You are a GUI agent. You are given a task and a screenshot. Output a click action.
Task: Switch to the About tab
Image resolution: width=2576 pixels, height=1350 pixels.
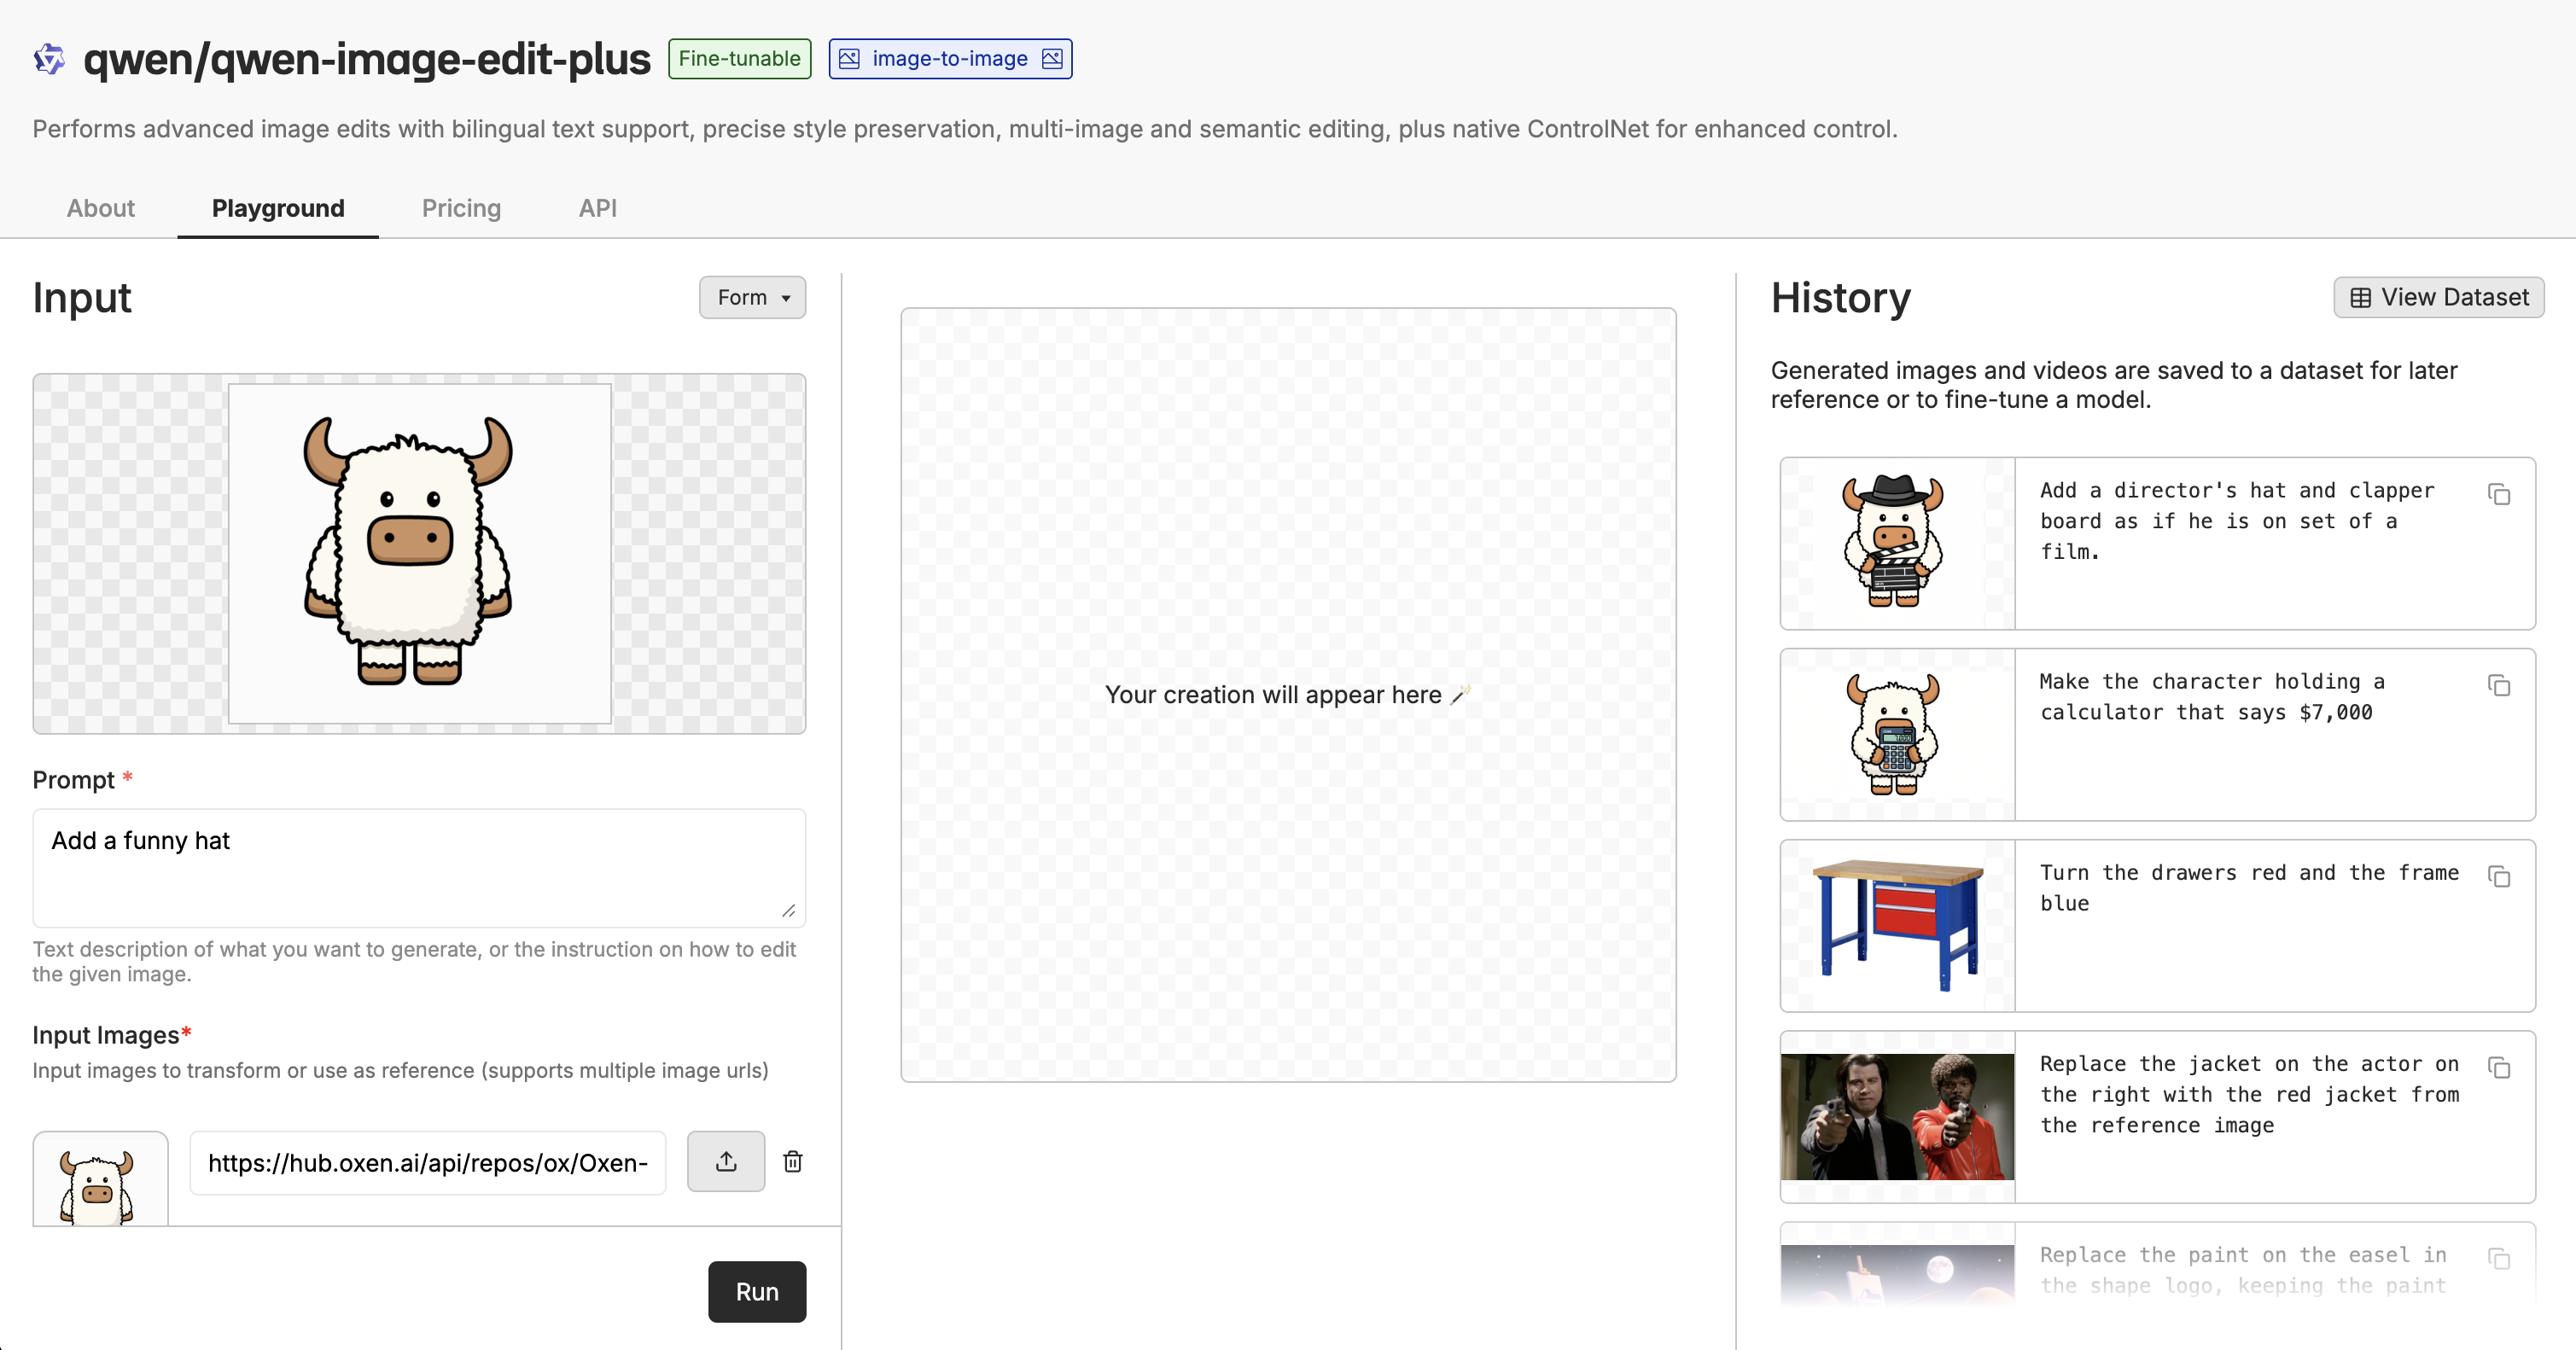[x=100, y=208]
